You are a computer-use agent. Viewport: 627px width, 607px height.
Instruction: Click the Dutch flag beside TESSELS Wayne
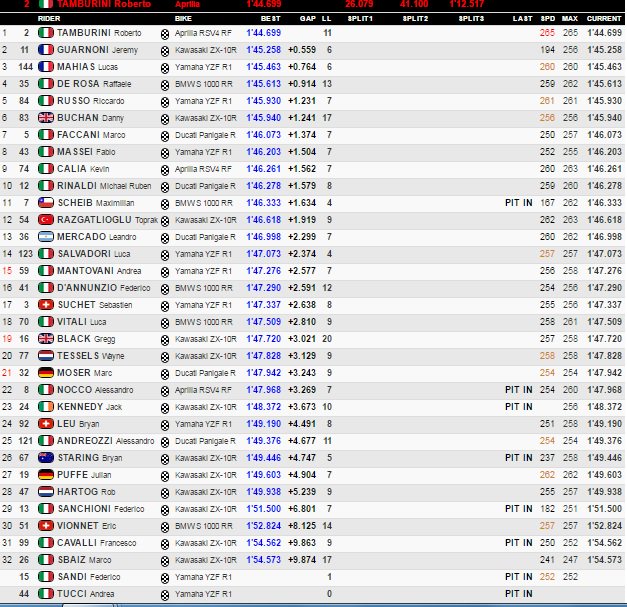click(x=46, y=355)
